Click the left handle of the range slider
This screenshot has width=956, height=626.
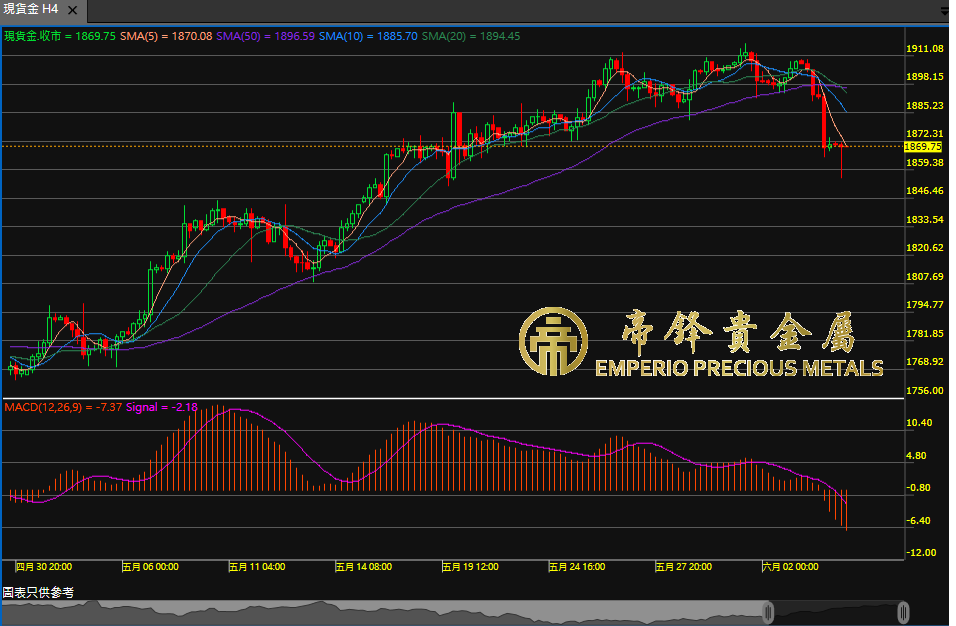(x=768, y=611)
